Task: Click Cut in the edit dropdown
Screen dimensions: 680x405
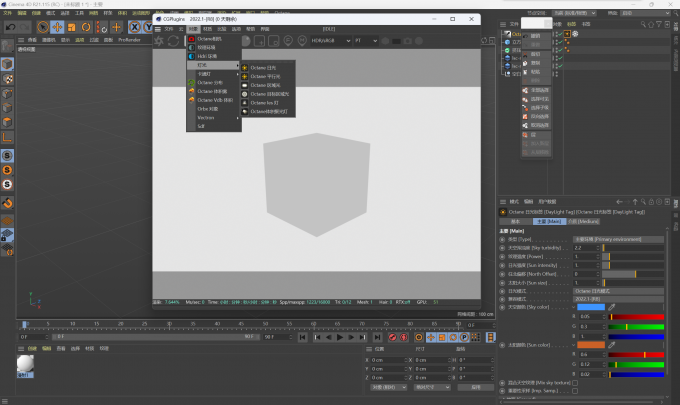Action: (536, 54)
